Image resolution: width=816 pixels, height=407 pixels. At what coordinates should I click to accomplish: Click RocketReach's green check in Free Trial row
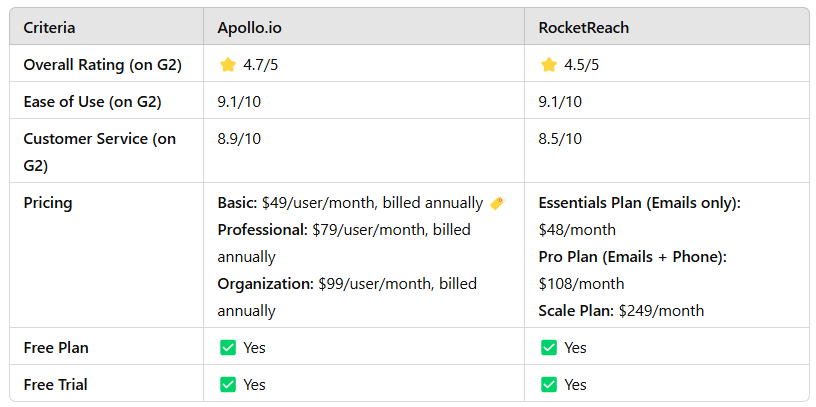coord(548,384)
